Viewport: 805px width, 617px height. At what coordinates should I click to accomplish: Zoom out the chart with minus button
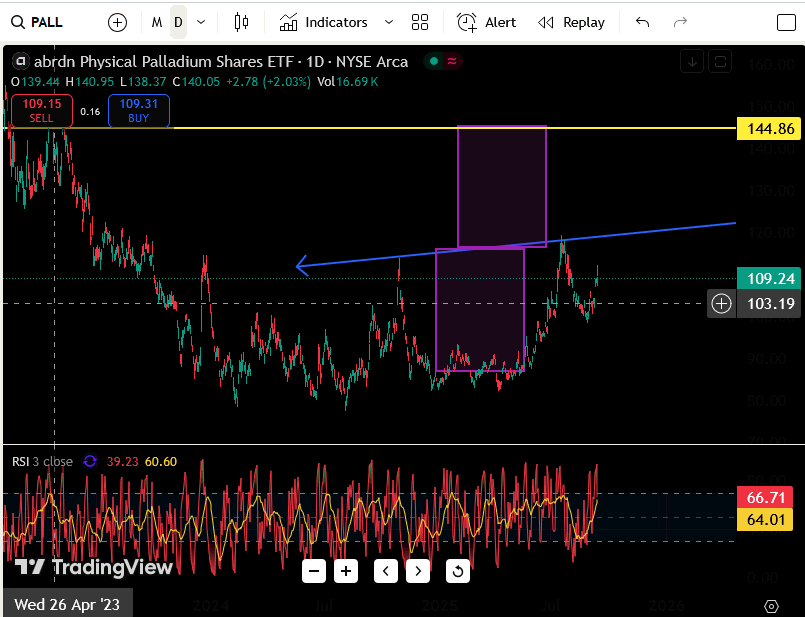pos(315,571)
